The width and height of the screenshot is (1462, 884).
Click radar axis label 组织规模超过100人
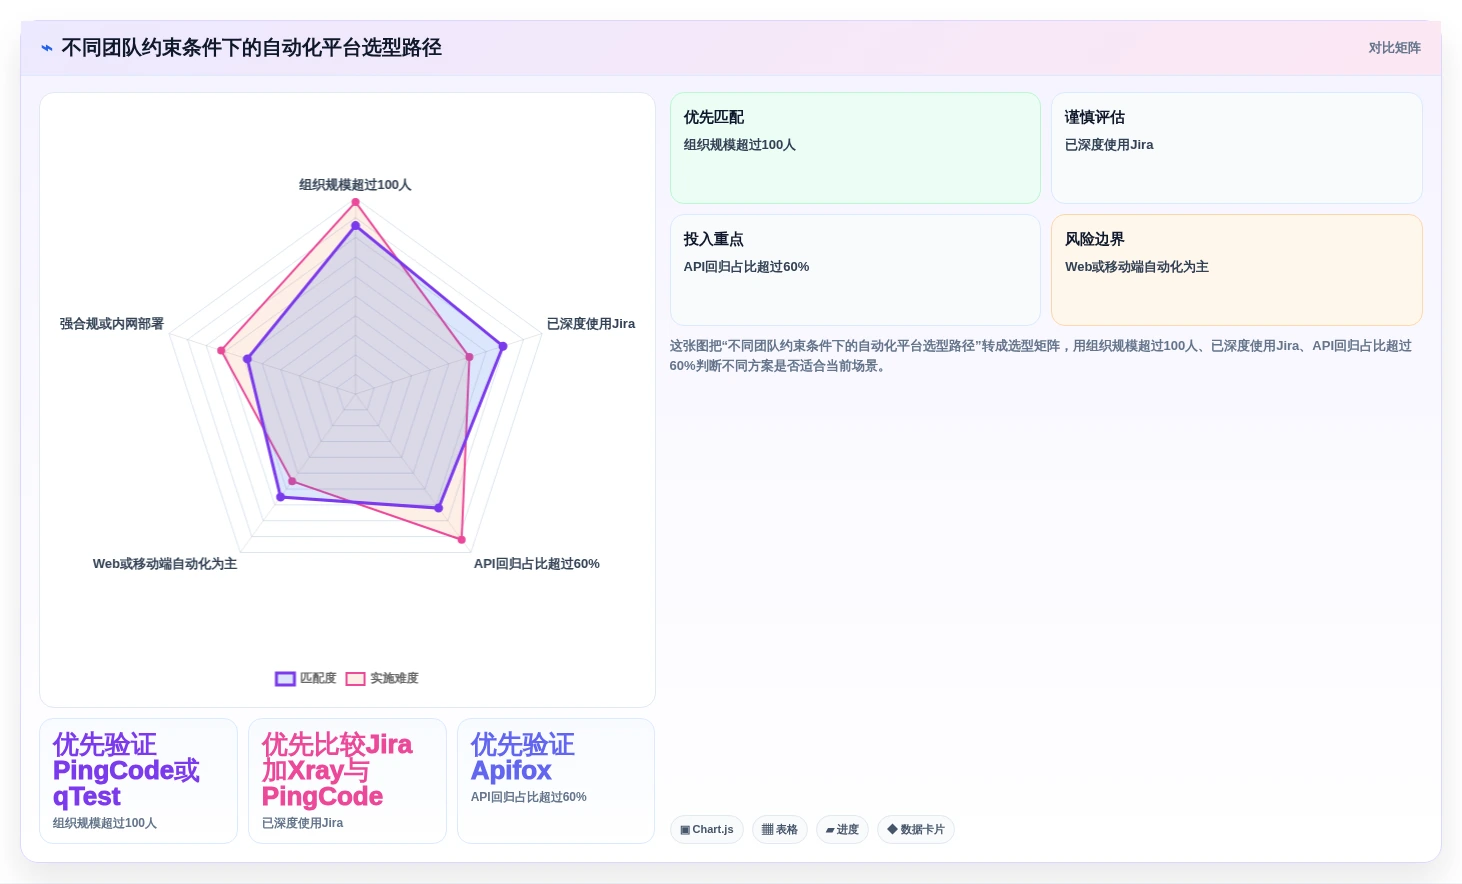click(355, 185)
